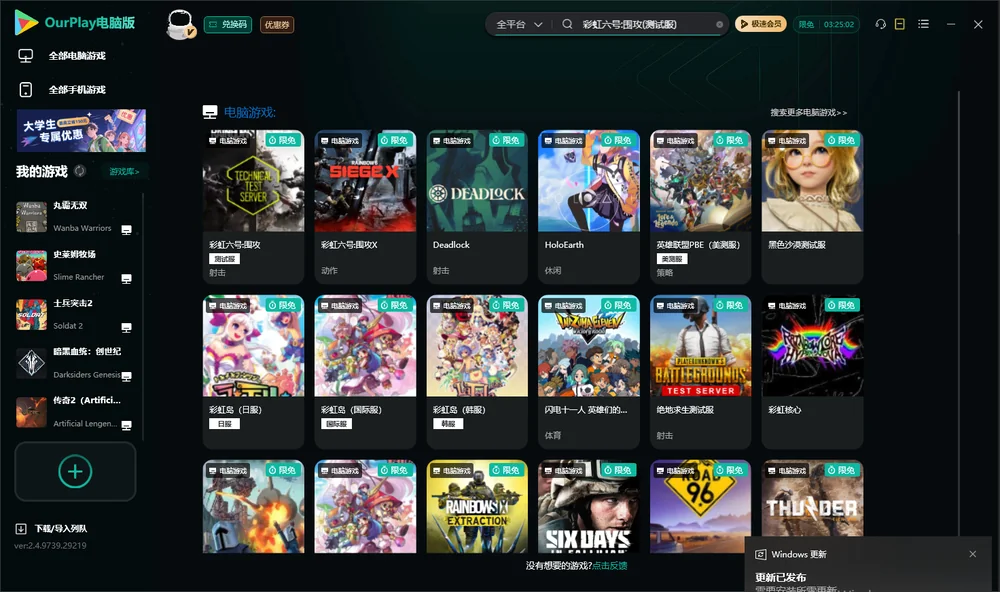Click the 兑换码 button
1000x592 pixels.
point(228,25)
